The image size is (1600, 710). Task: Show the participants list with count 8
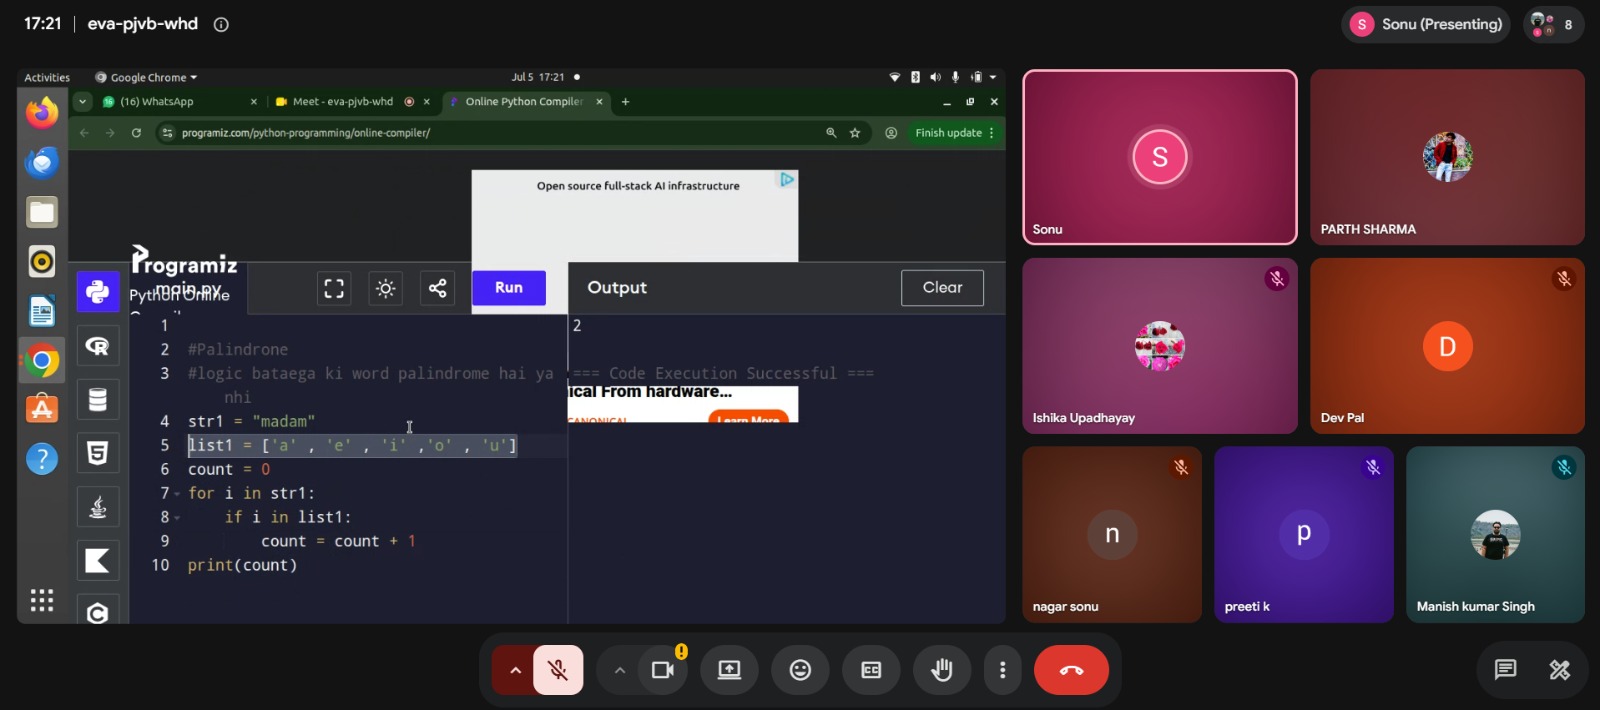pyautogui.click(x=1553, y=24)
